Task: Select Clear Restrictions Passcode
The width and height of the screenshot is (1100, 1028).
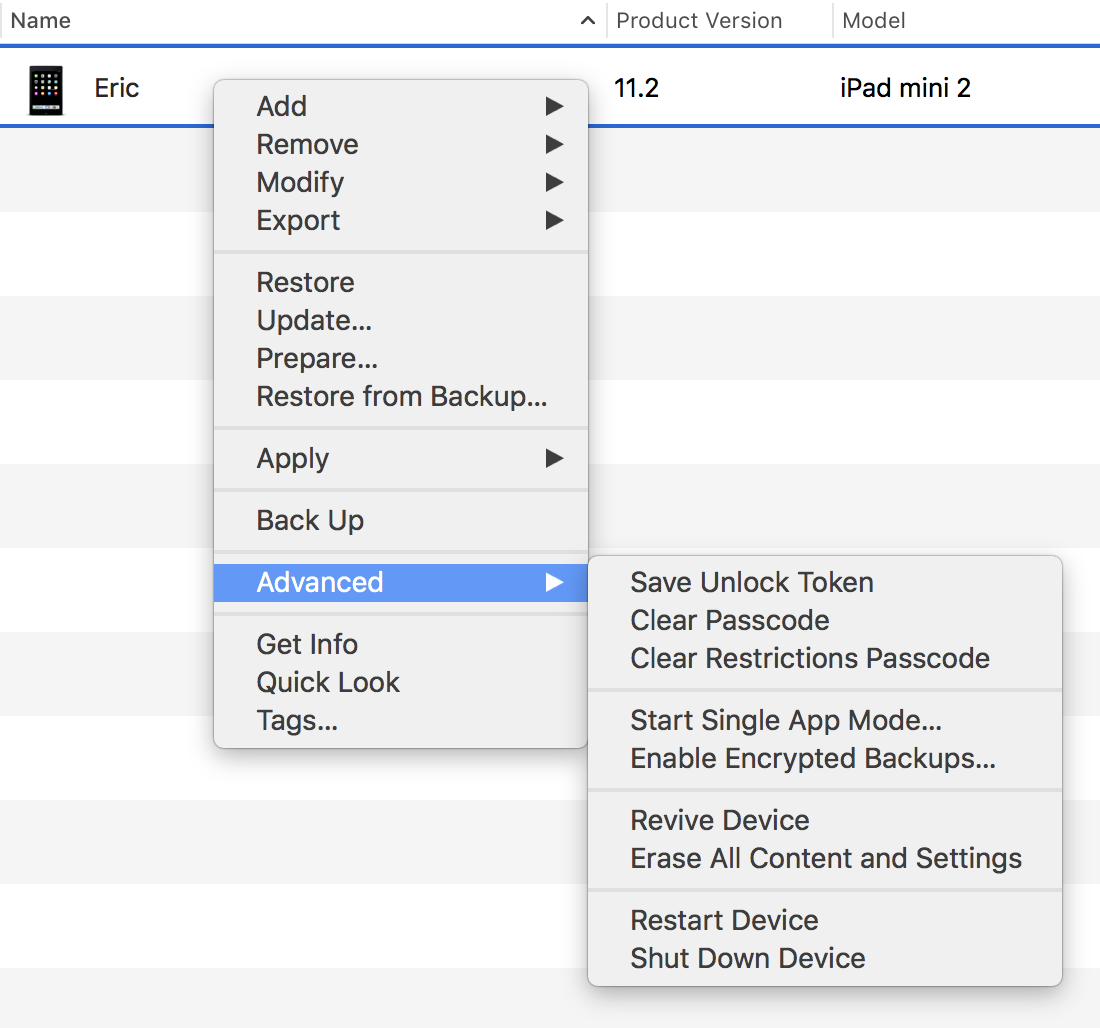Action: [825, 658]
